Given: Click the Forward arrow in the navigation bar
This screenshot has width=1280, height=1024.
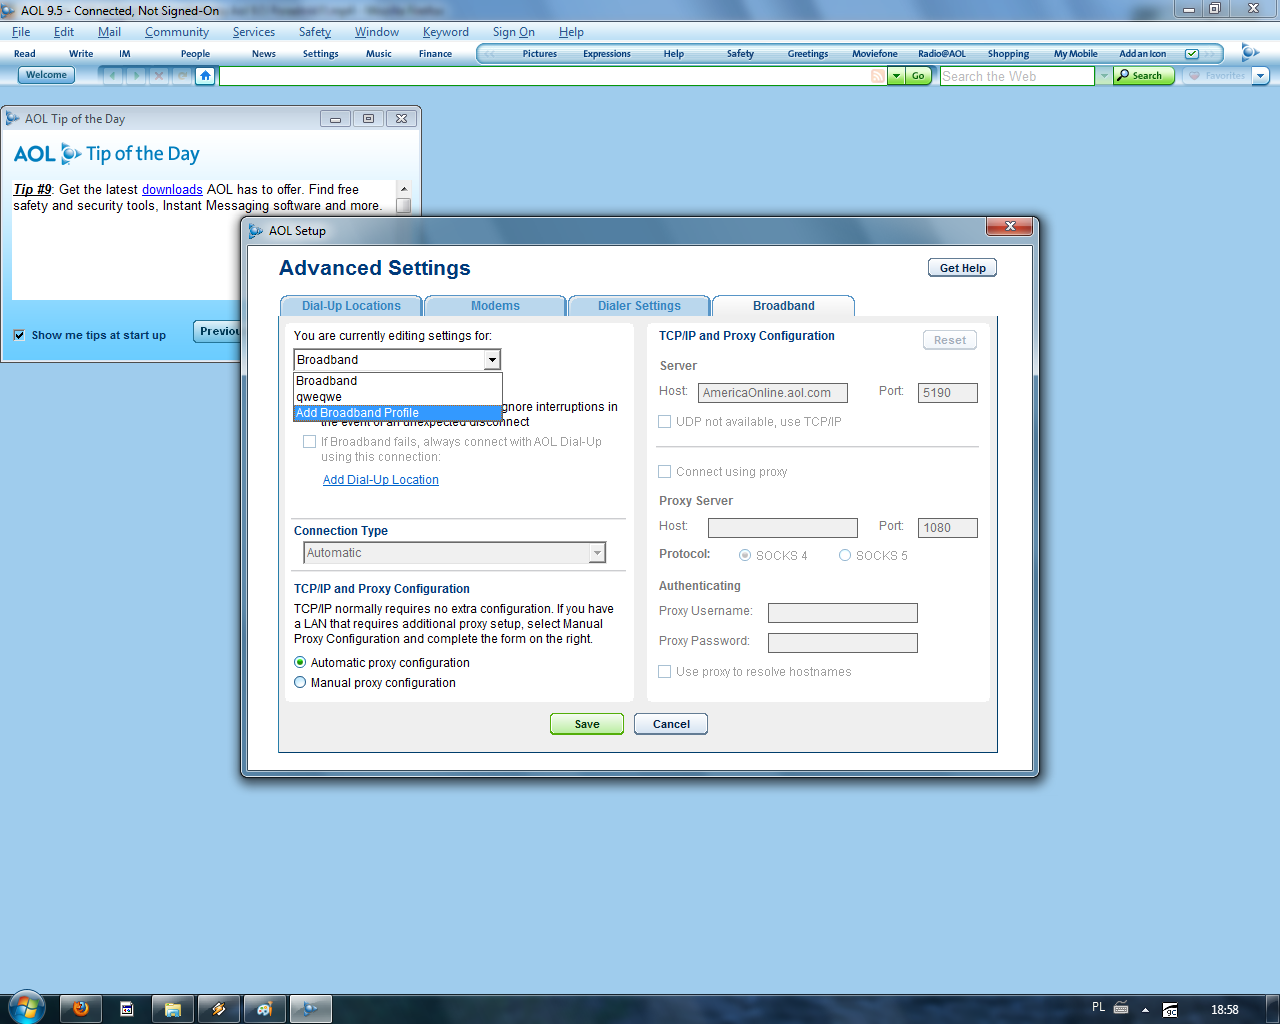Looking at the screenshot, I should (x=136, y=76).
